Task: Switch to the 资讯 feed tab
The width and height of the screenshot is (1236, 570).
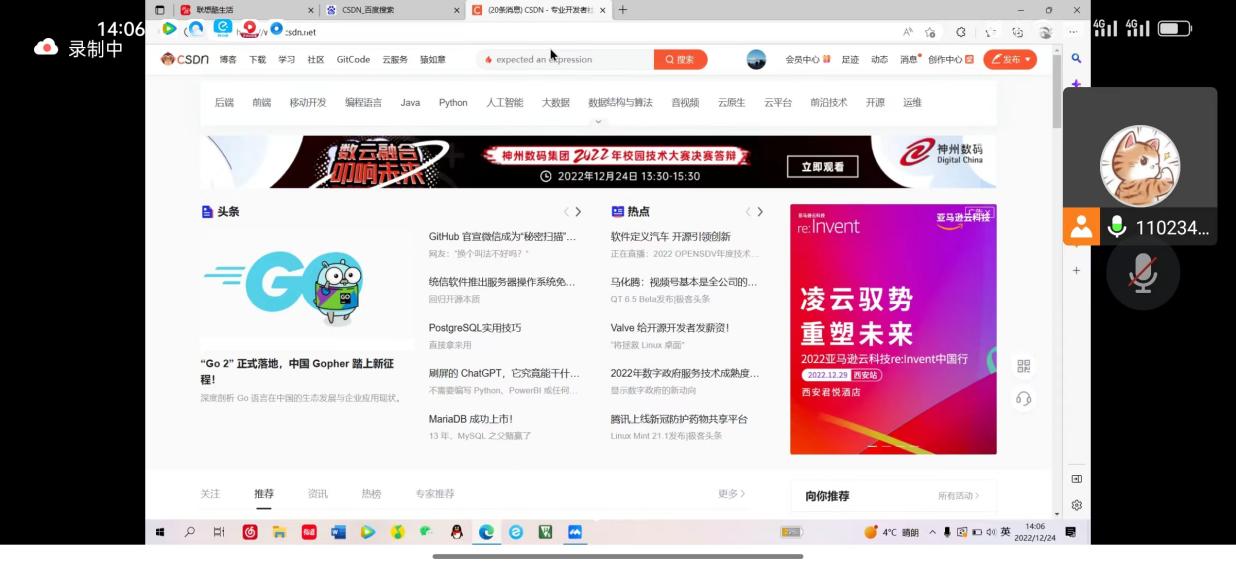Action: tap(317, 494)
